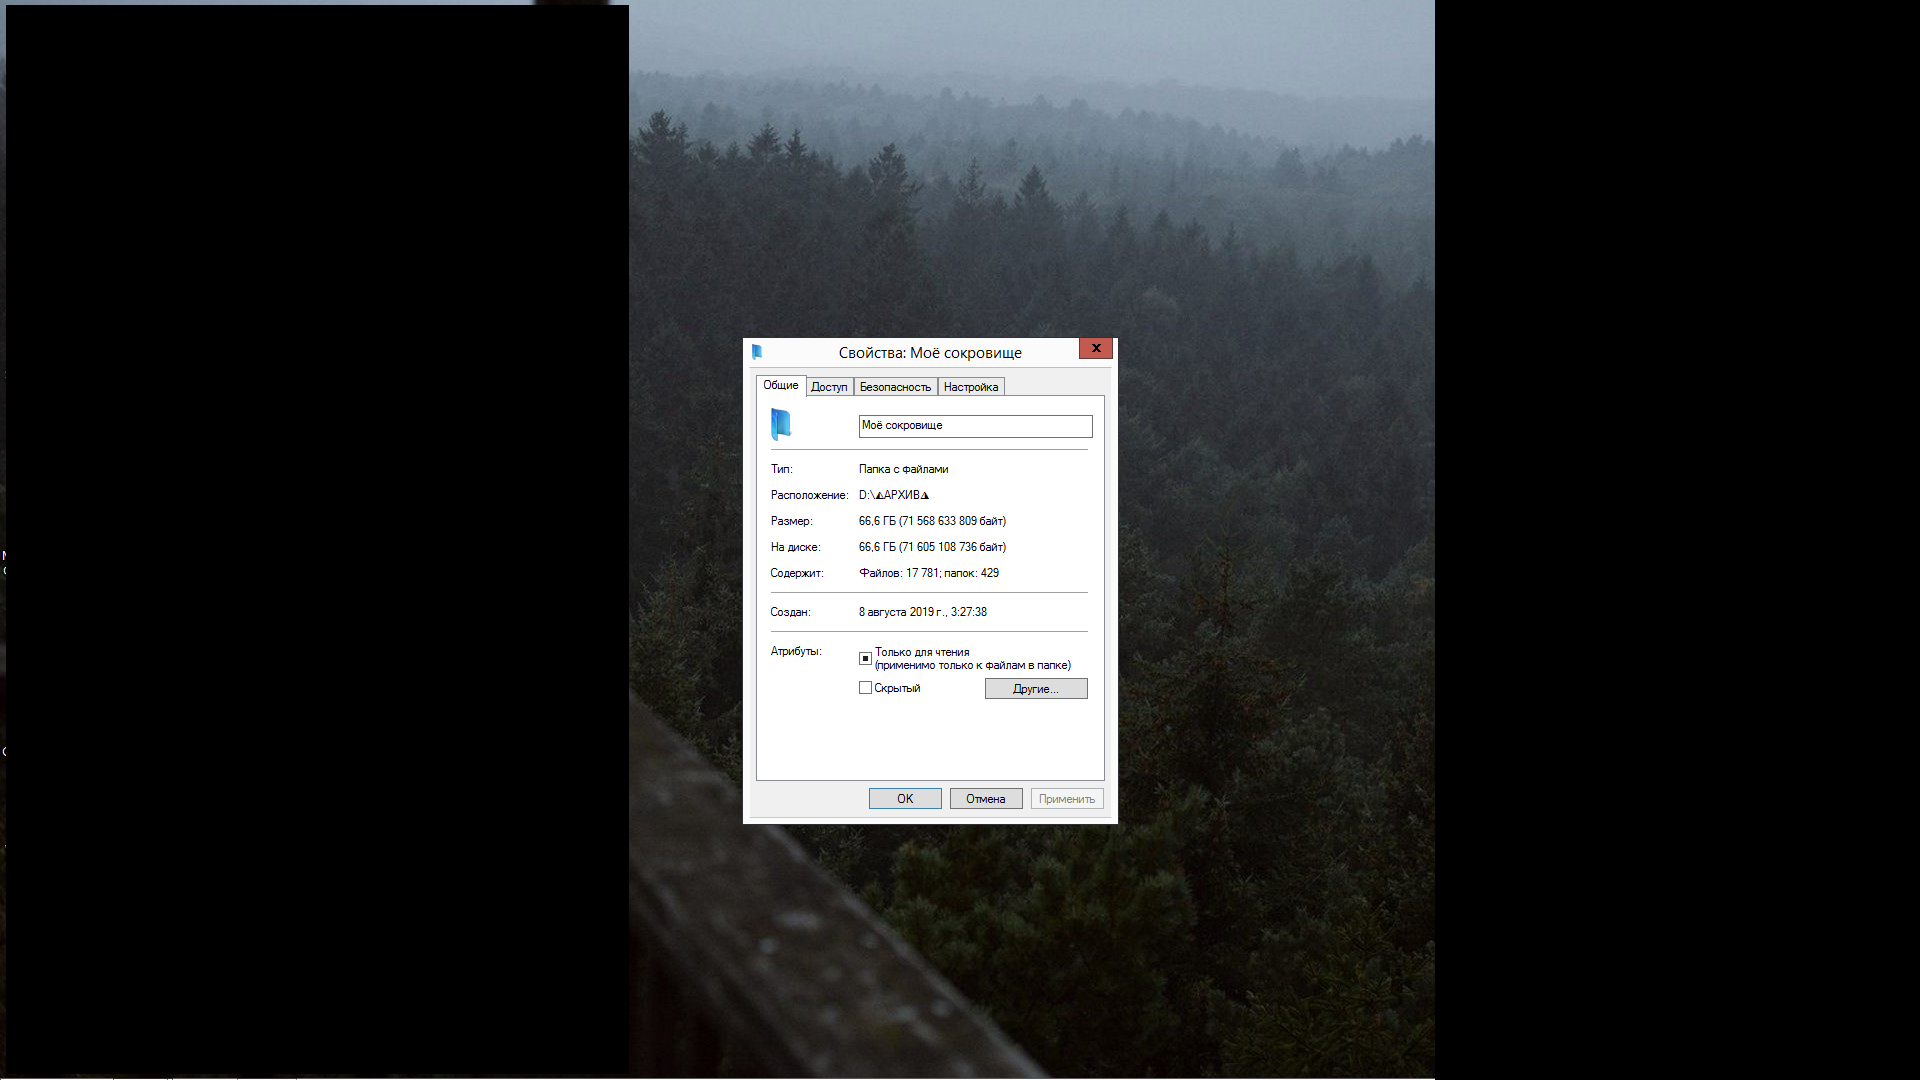Toggle the 'Только для чтения' checkbox

click(865, 658)
